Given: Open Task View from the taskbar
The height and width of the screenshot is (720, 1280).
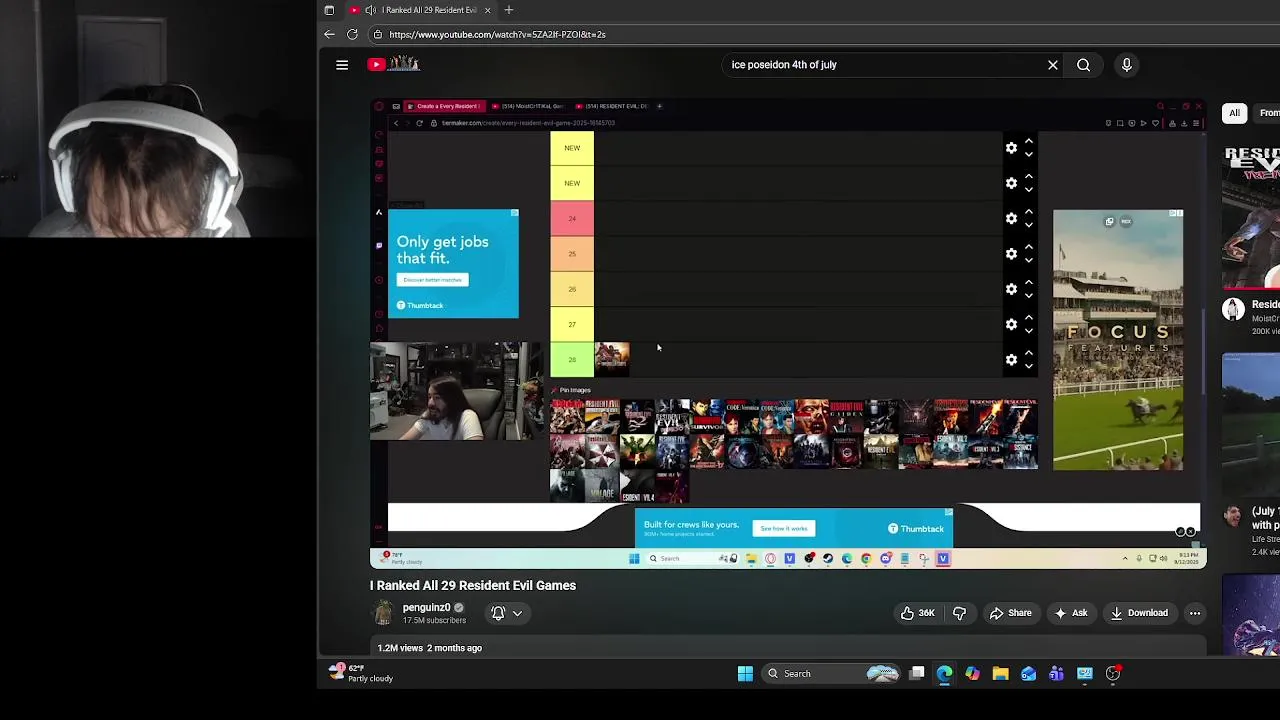Looking at the screenshot, I should [x=916, y=674].
